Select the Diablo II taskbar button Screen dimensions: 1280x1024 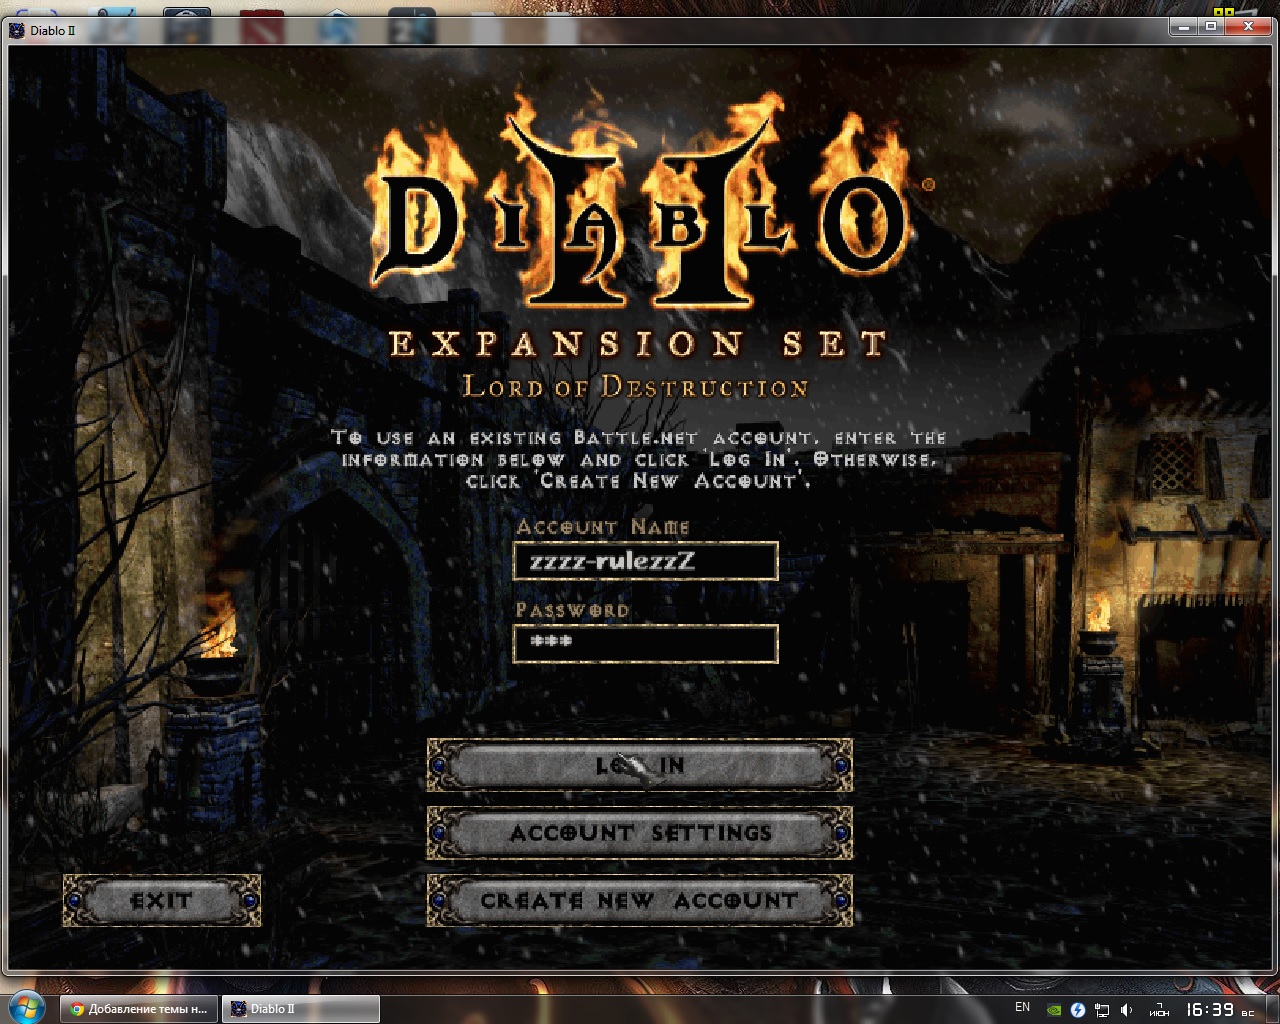click(x=300, y=1009)
